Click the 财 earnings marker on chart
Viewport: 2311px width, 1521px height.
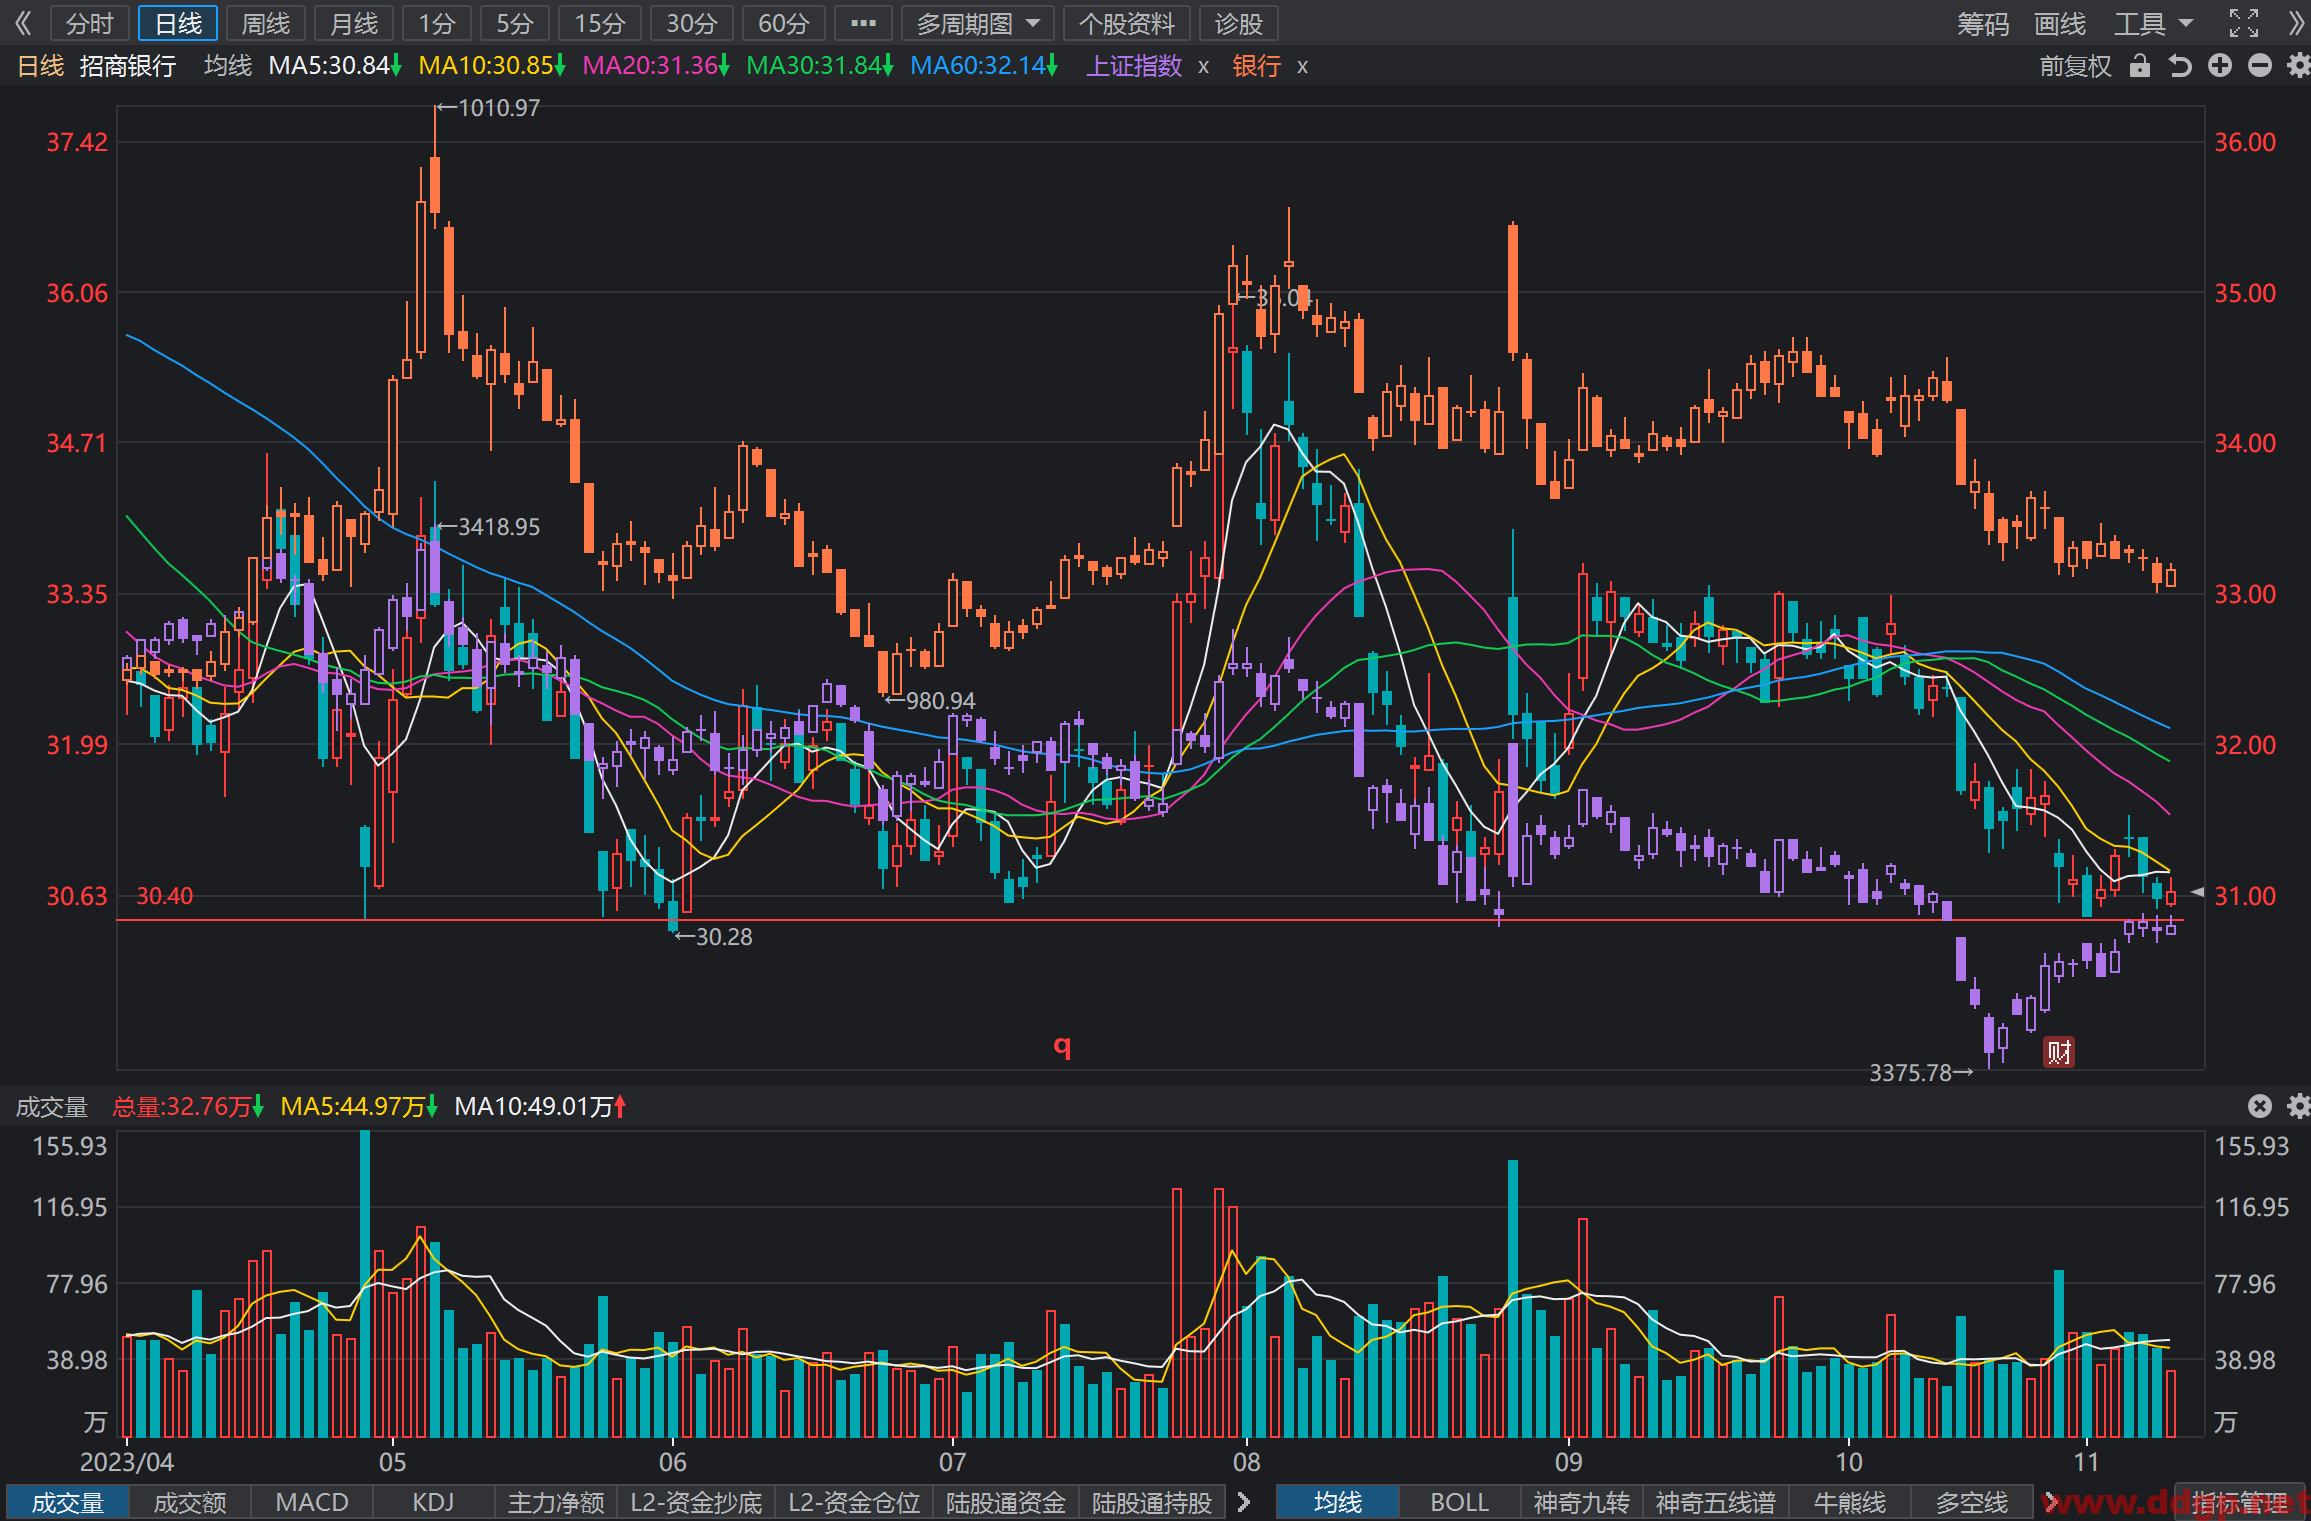tap(2058, 1051)
